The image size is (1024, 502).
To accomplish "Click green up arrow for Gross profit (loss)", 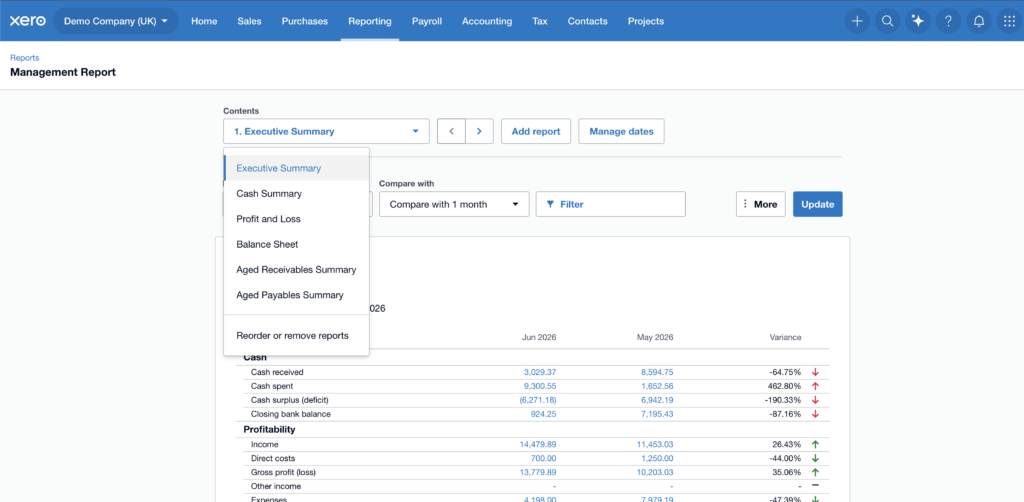I will [x=815, y=472].
